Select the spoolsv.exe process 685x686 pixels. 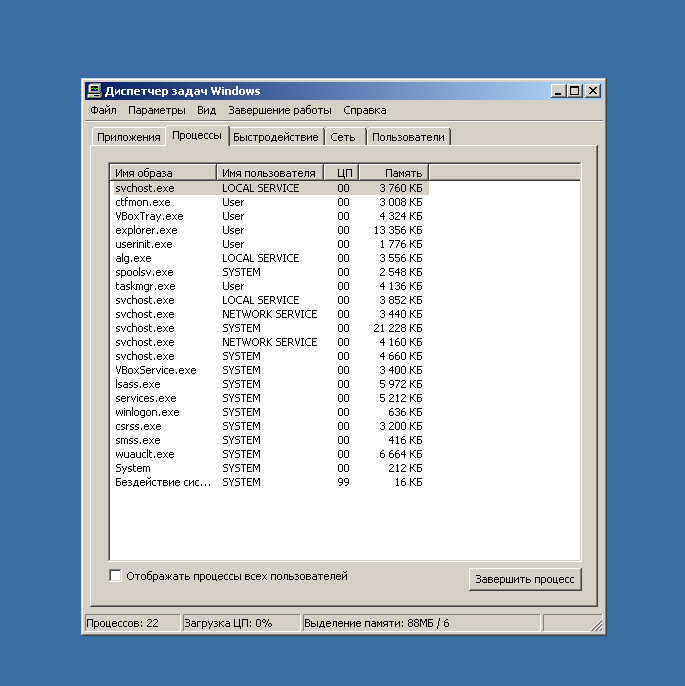coord(269,272)
